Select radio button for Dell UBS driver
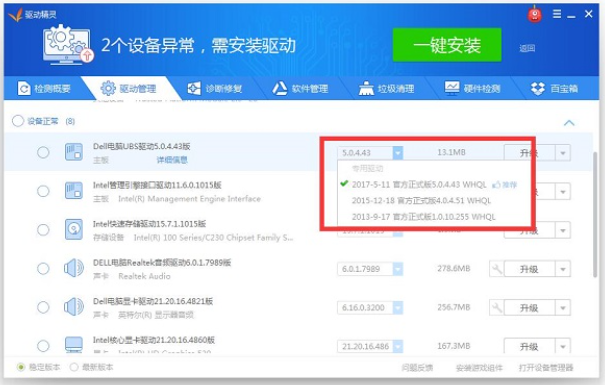Screen dimensions: 605x385 pyautogui.click(x=43, y=152)
